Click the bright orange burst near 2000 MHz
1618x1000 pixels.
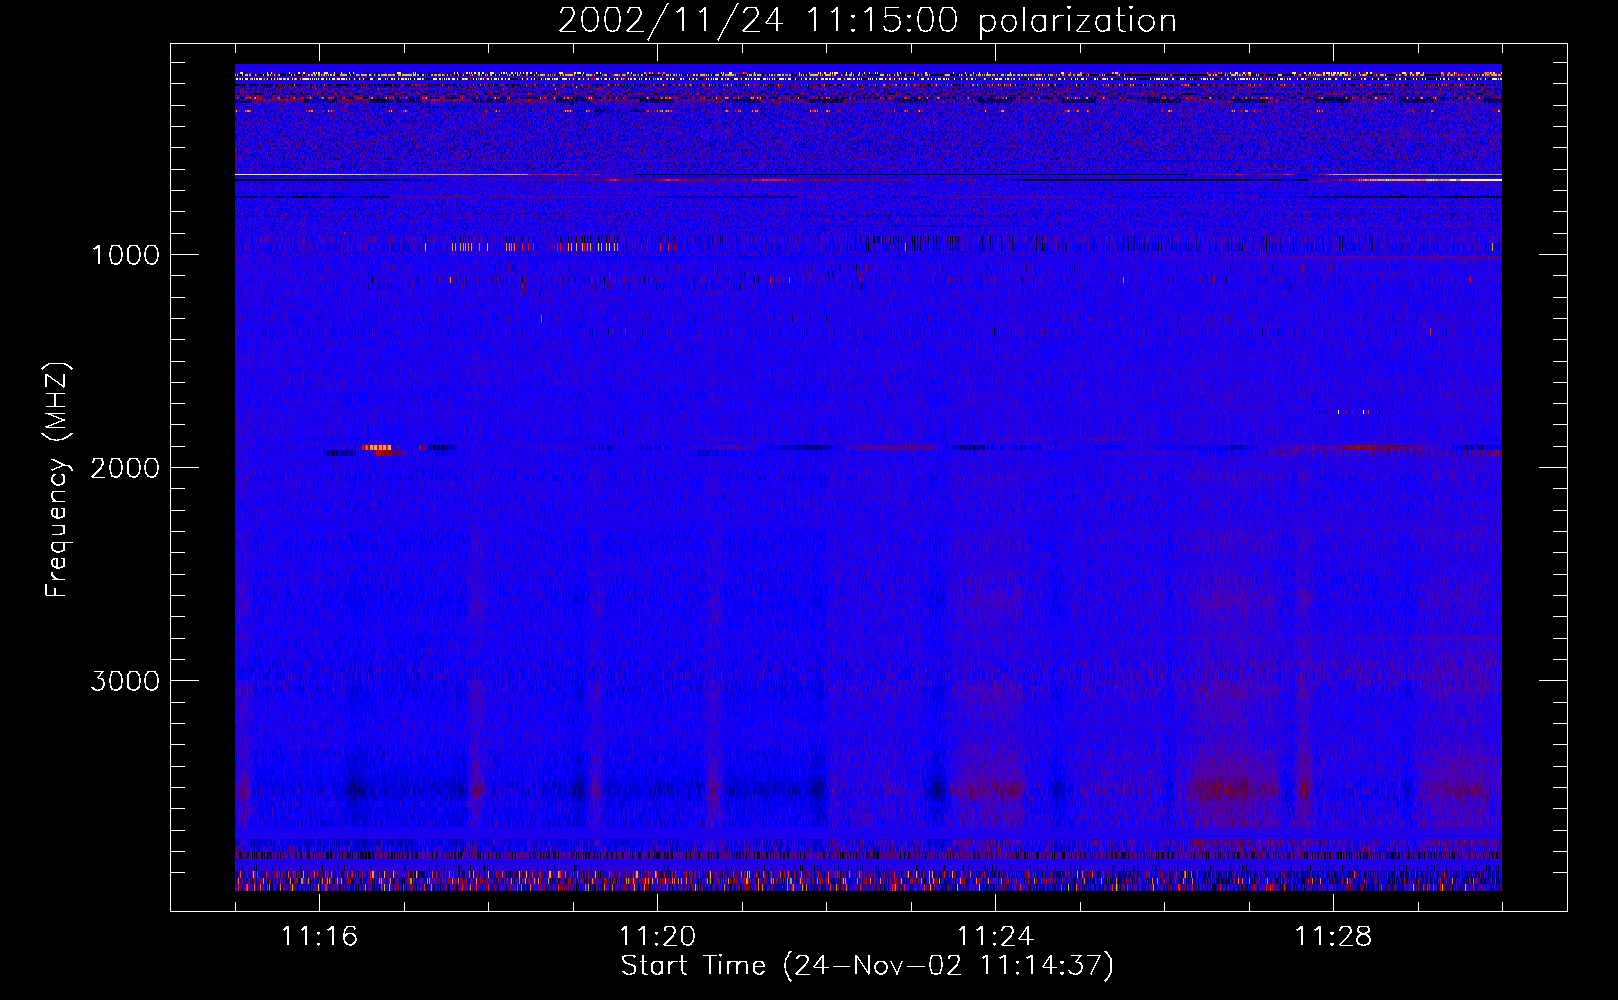(378, 448)
